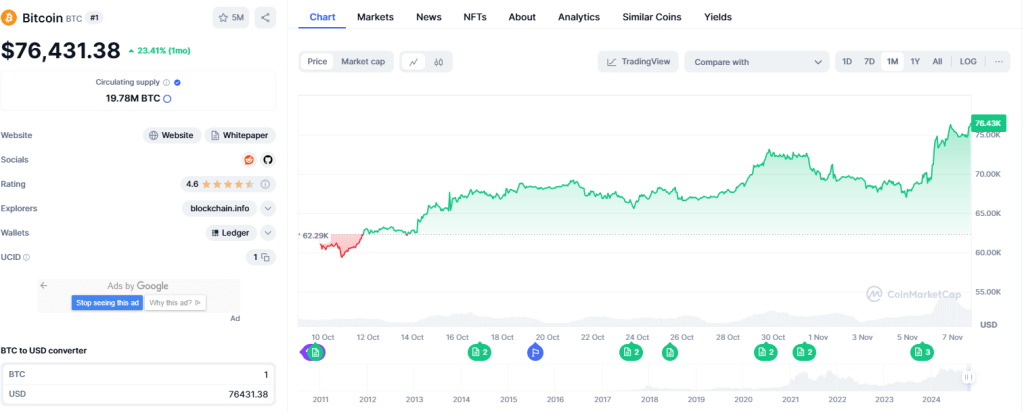Open the TradingView chart button
This screenshot has width=1024, height=413.
pos(638,62)
